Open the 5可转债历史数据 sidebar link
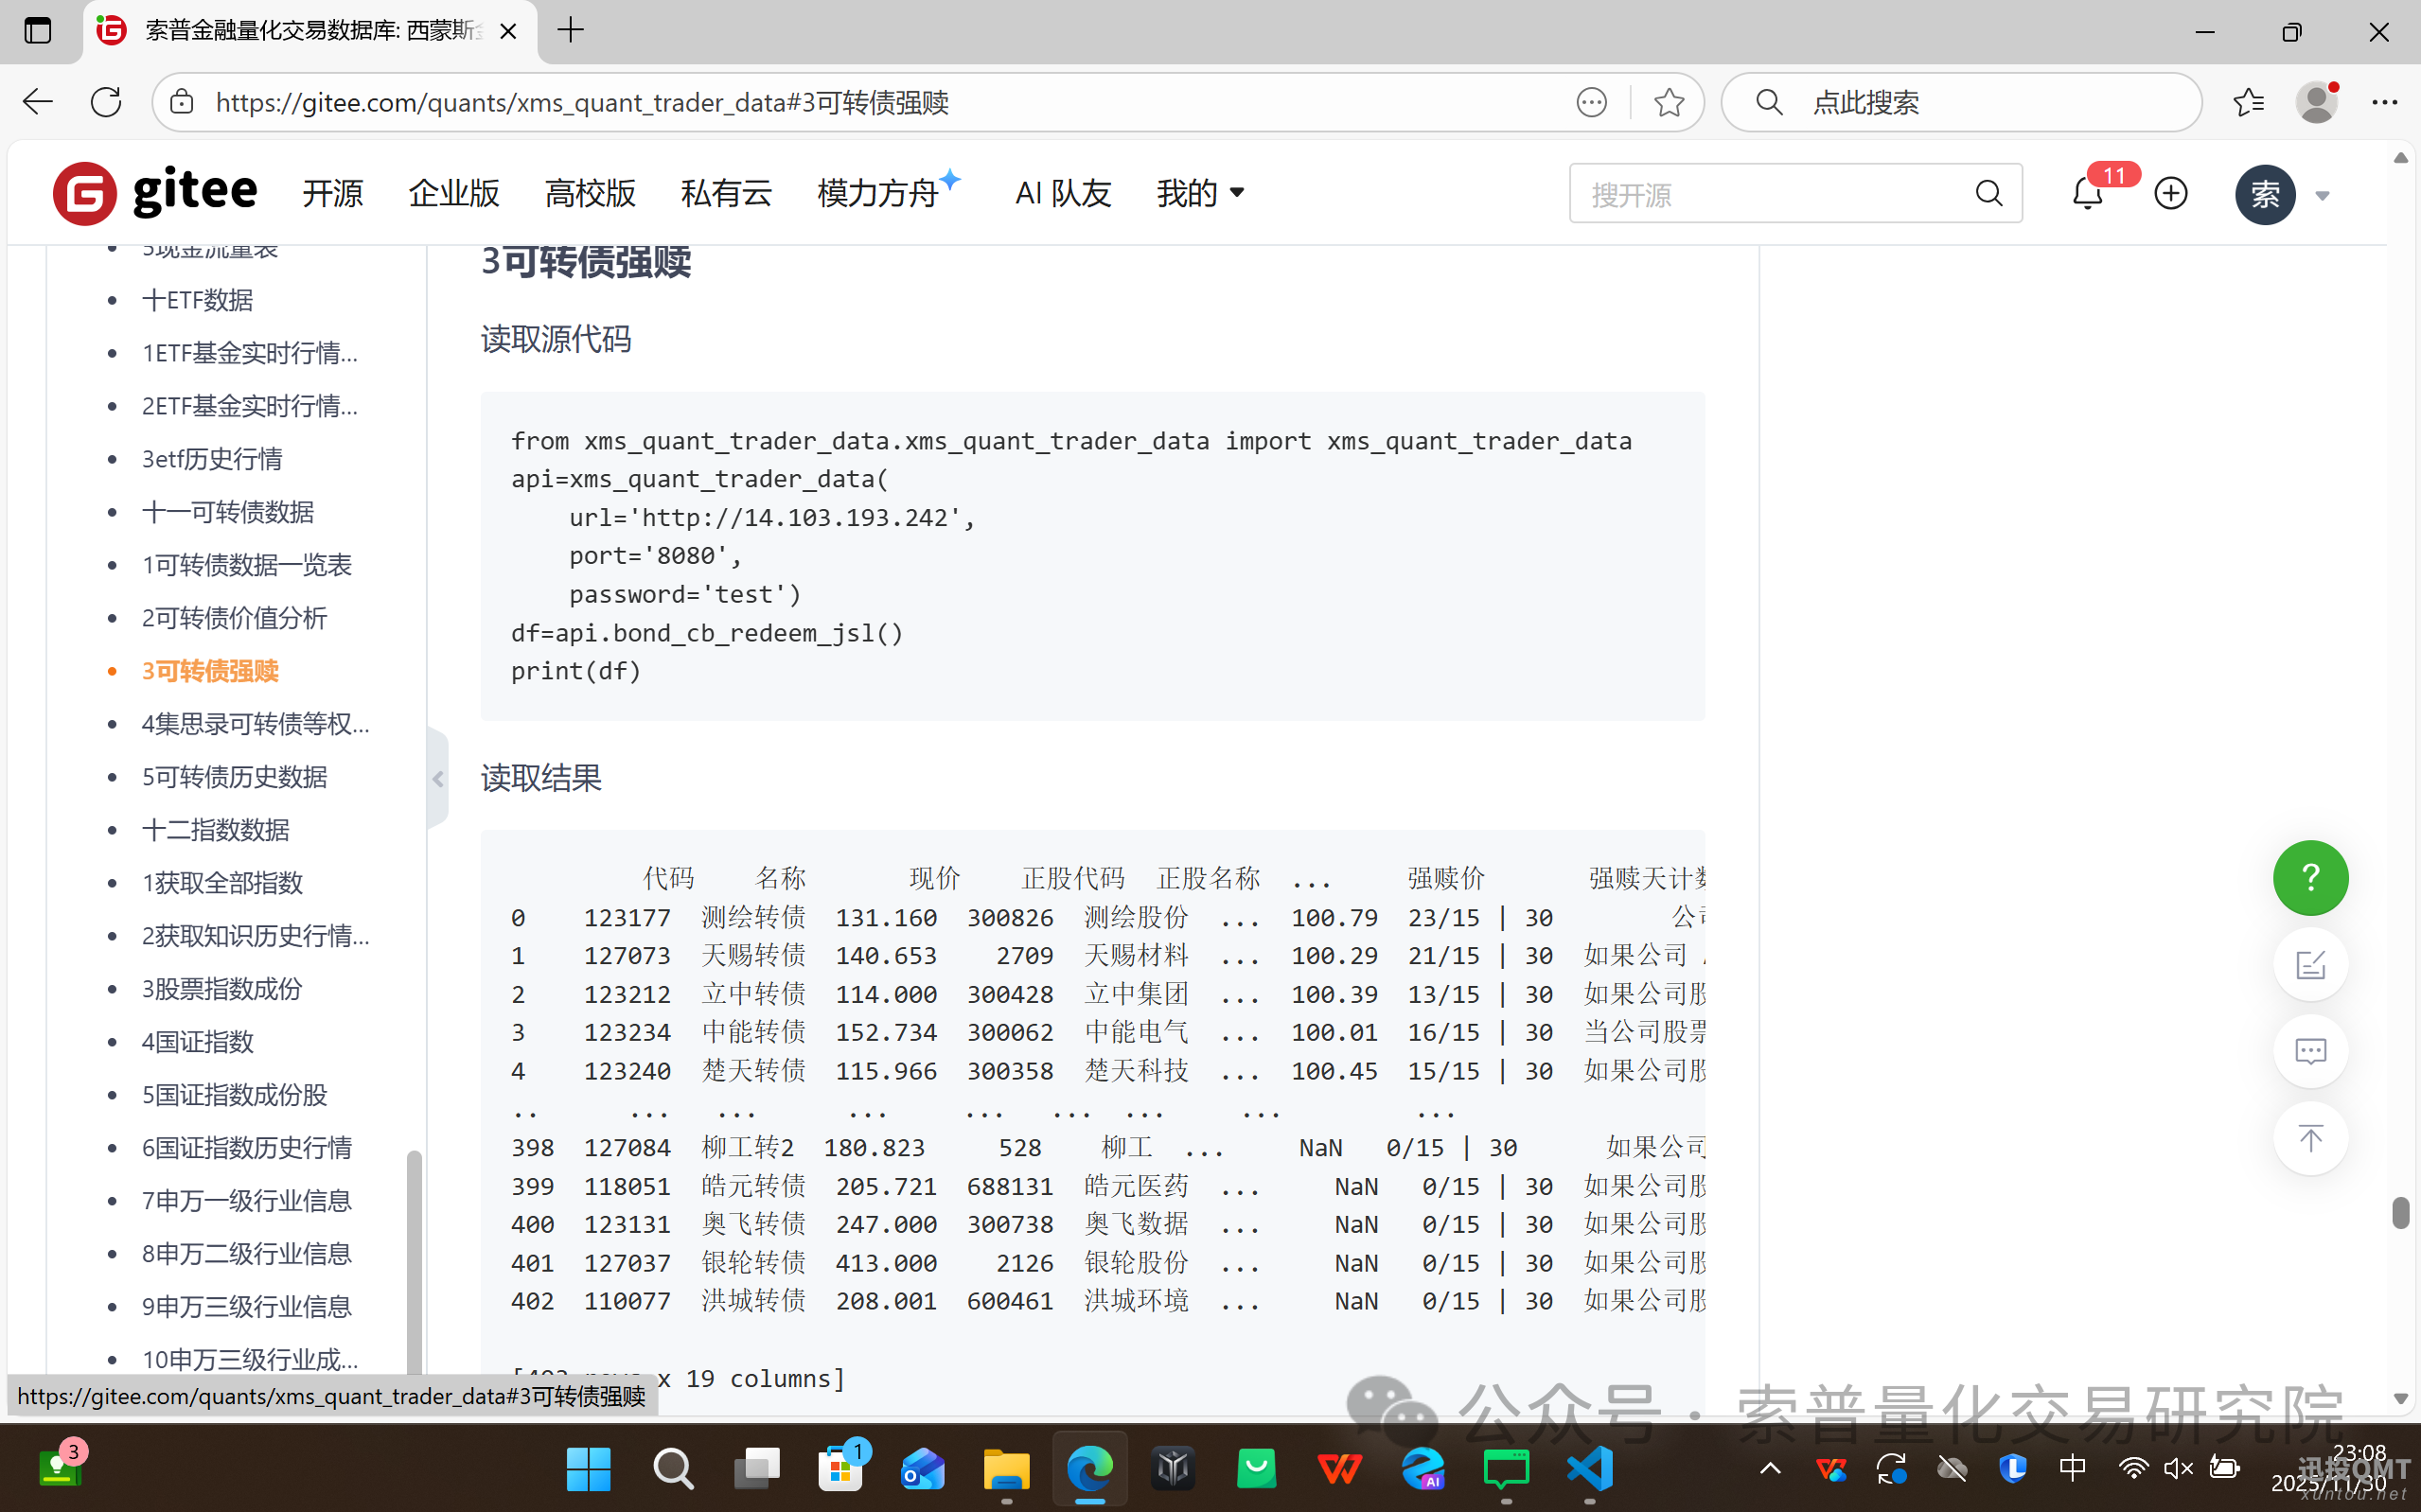The height and width of the screenshot is (1512, 2421). [x=233, y=777]
